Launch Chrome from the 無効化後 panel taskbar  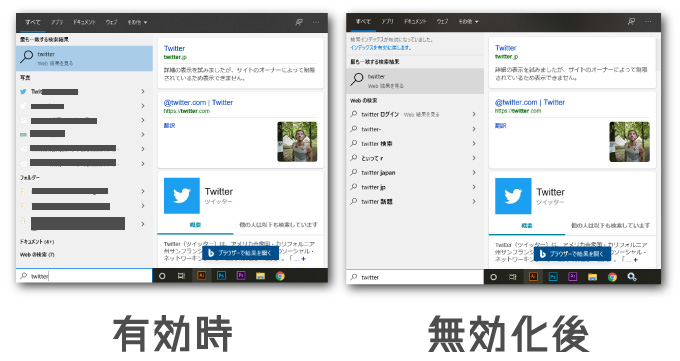tap(612, 277)
